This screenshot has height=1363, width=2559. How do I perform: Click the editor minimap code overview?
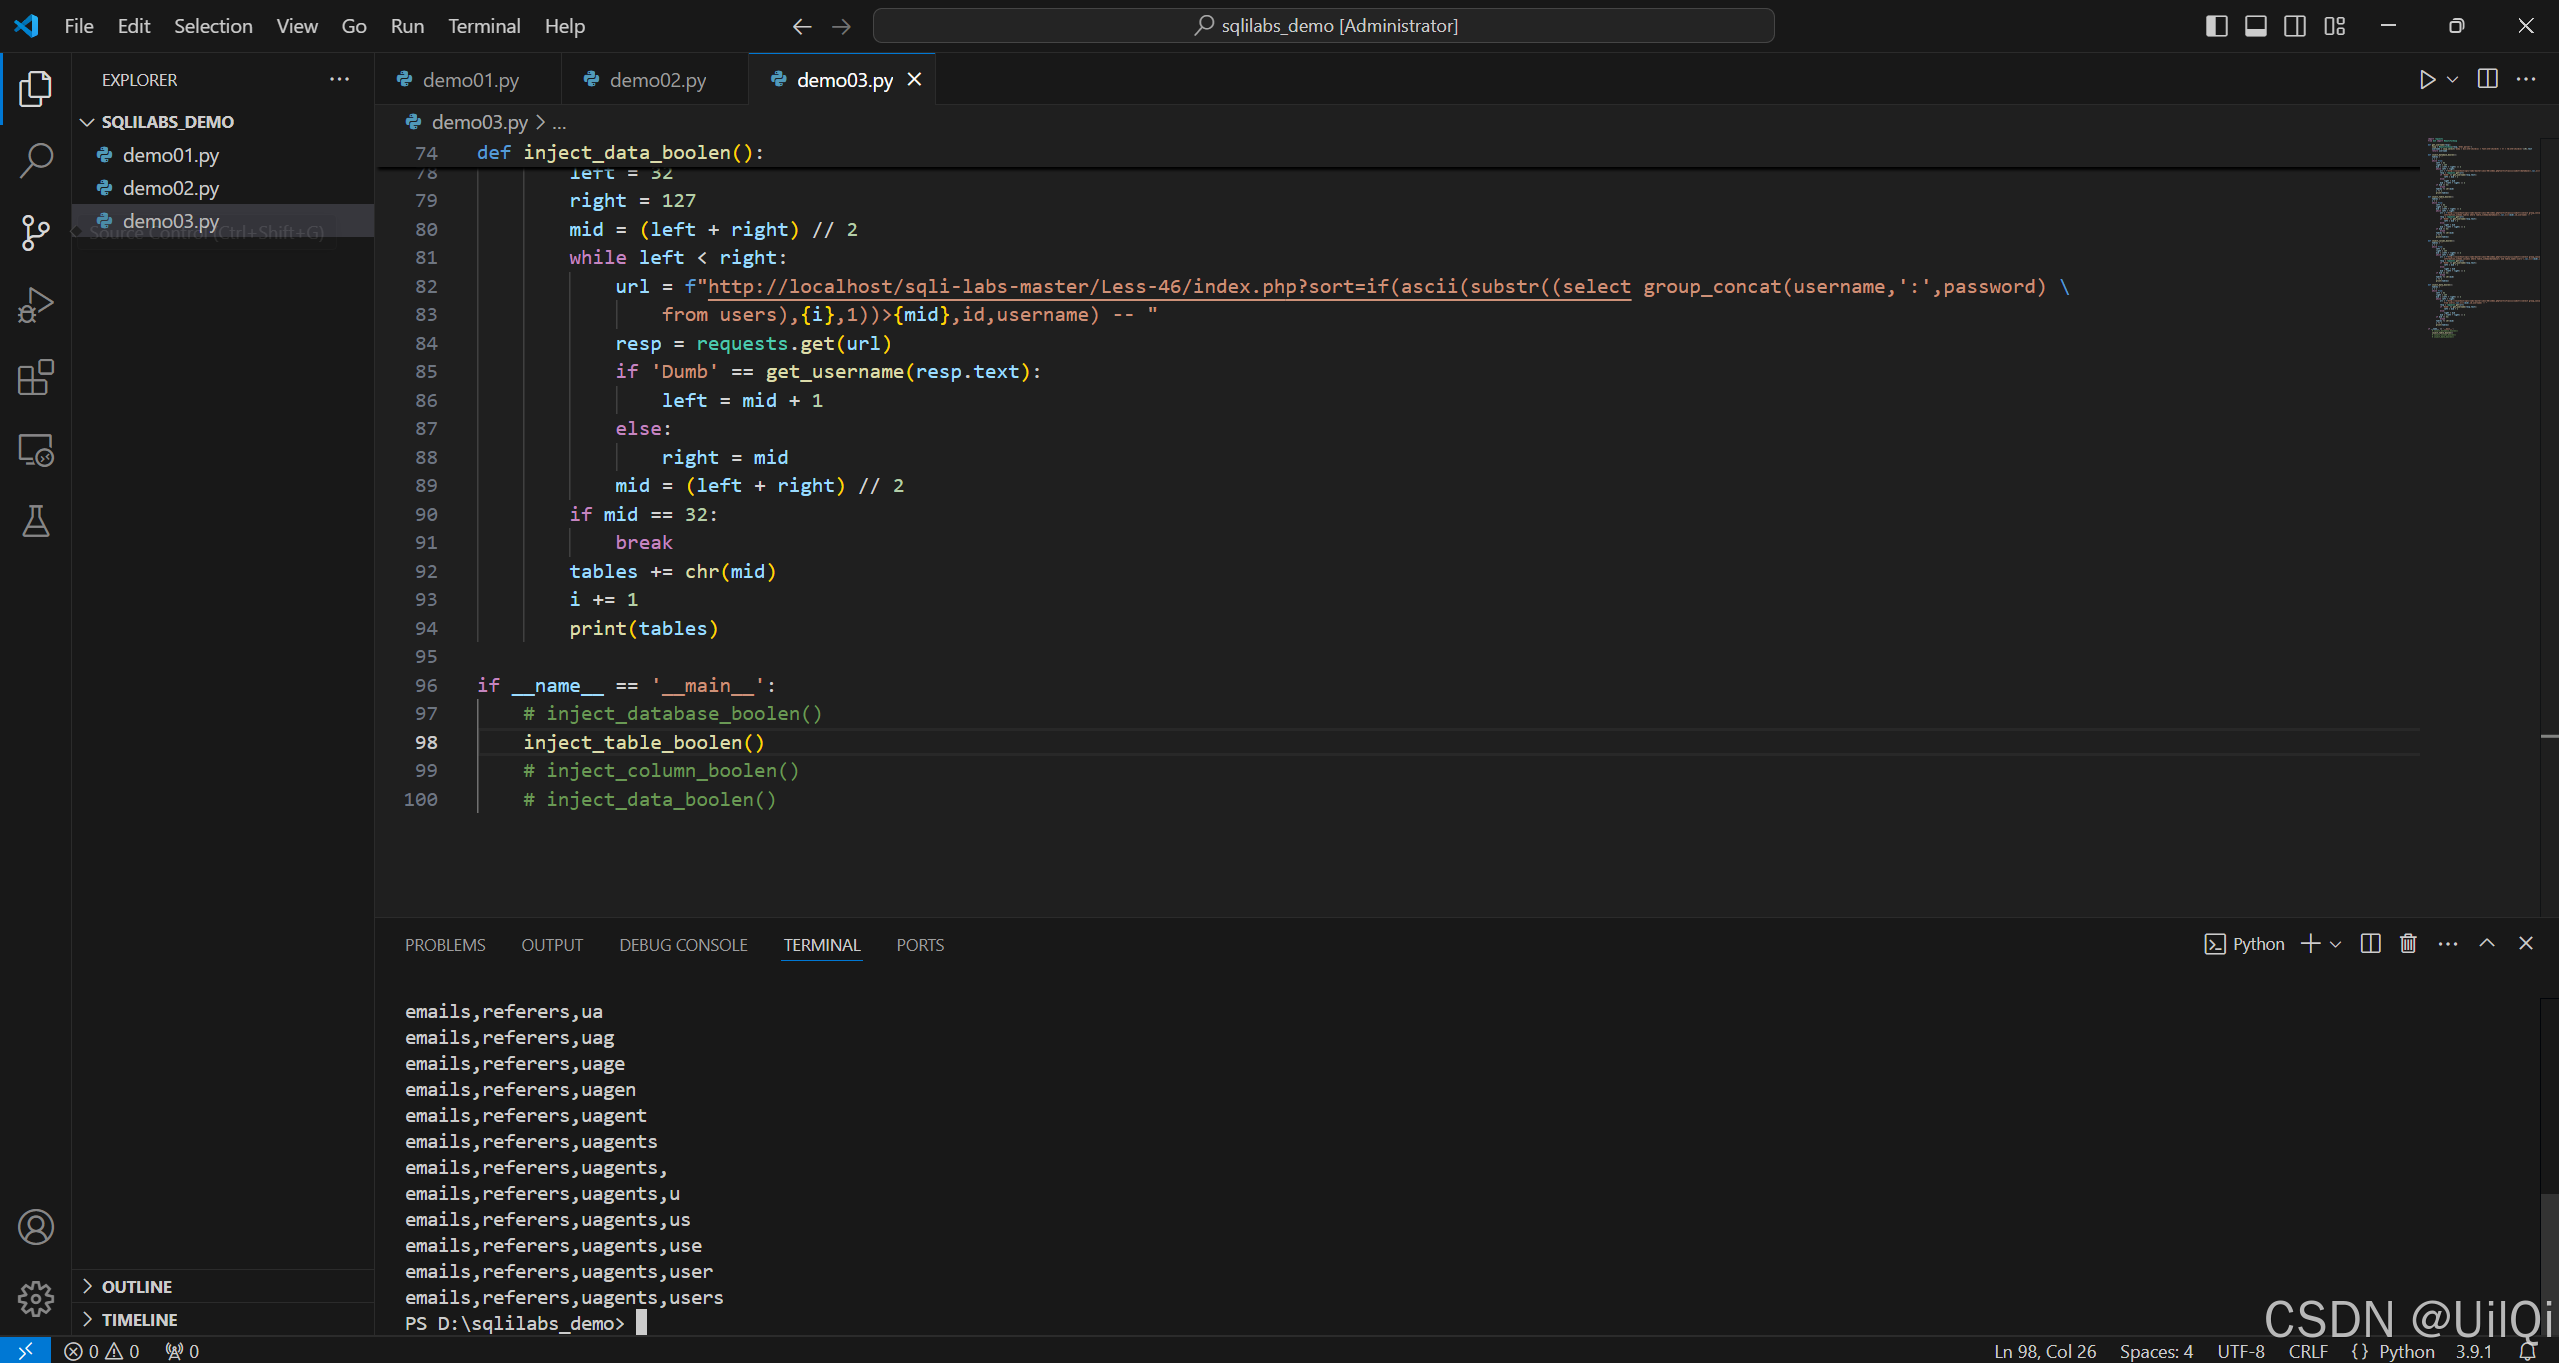[2482, 240]
